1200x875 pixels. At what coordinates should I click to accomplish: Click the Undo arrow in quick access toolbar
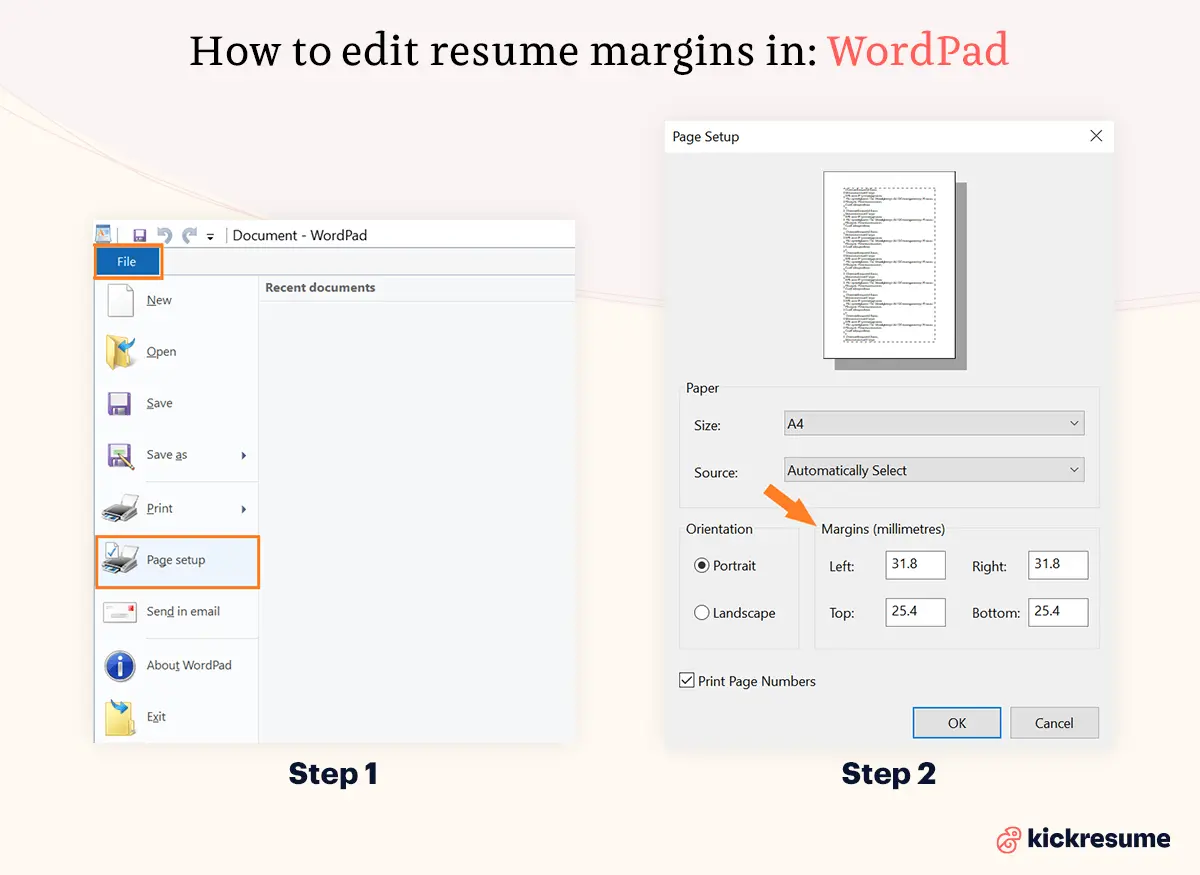click(165, 235)
